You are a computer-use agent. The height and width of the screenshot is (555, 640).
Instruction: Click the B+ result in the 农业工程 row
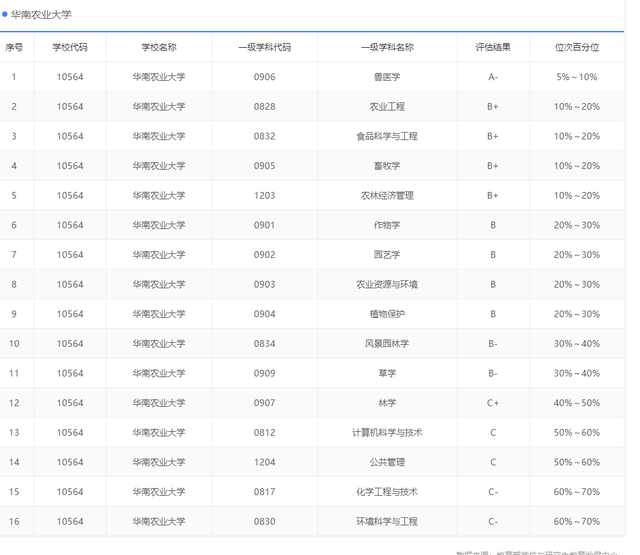493,107
